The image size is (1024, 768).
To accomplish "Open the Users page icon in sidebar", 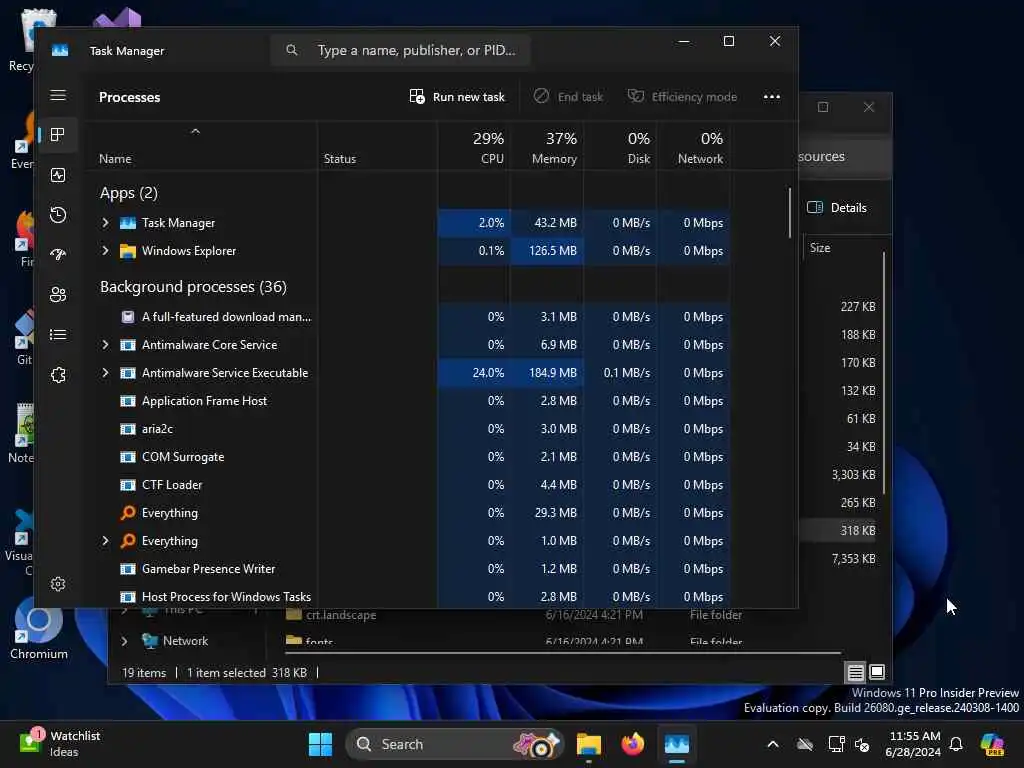I will [x=58, y=295].
